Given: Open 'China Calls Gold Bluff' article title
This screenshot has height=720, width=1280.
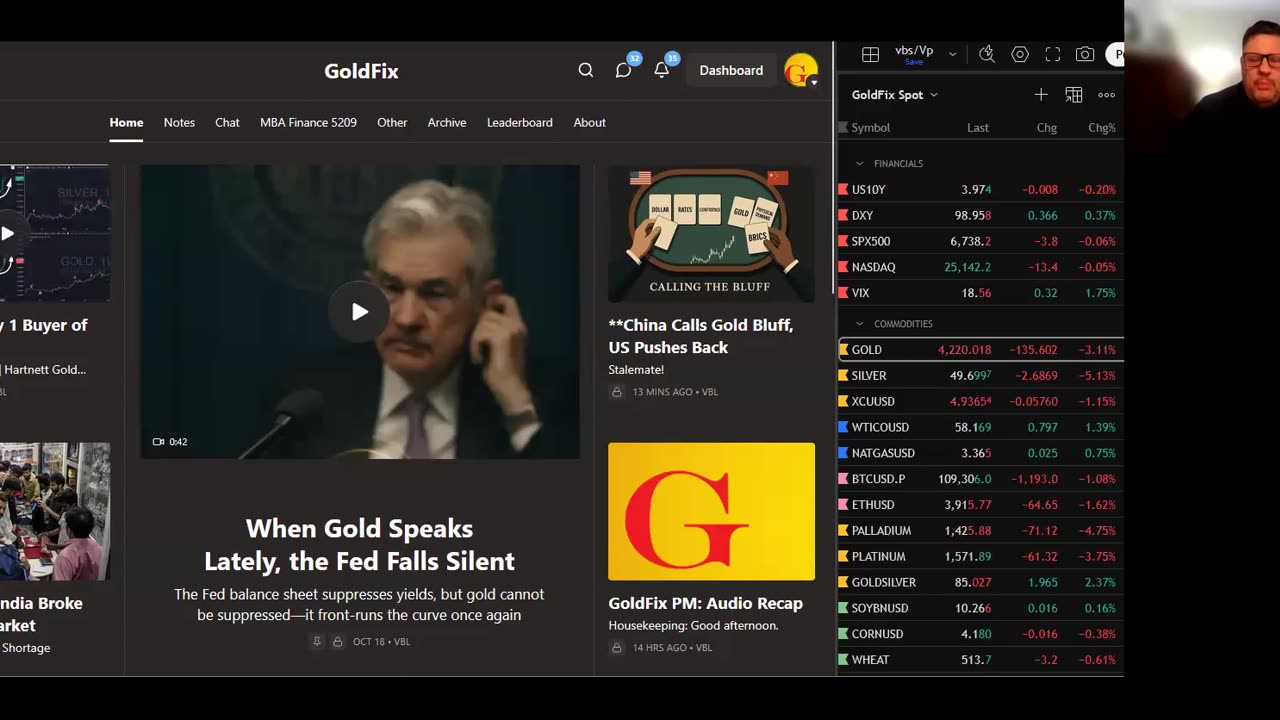Looking at the screenshot, I should tap(700, 336).
